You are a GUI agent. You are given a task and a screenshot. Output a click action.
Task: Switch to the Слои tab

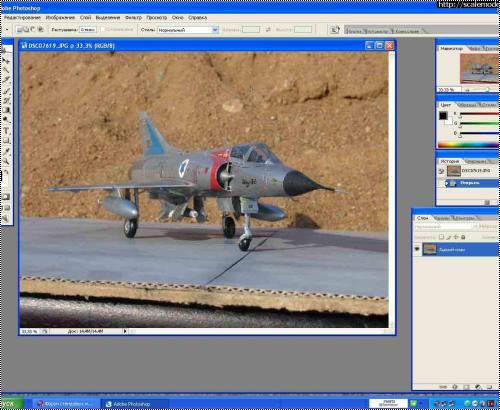[422, 218]
